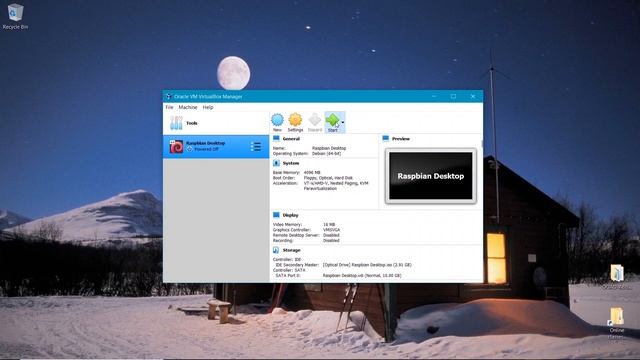Screen dimensions: 640x360
Task: Click the New virtual machine toolbar icon
Action: tap(277, 120)
